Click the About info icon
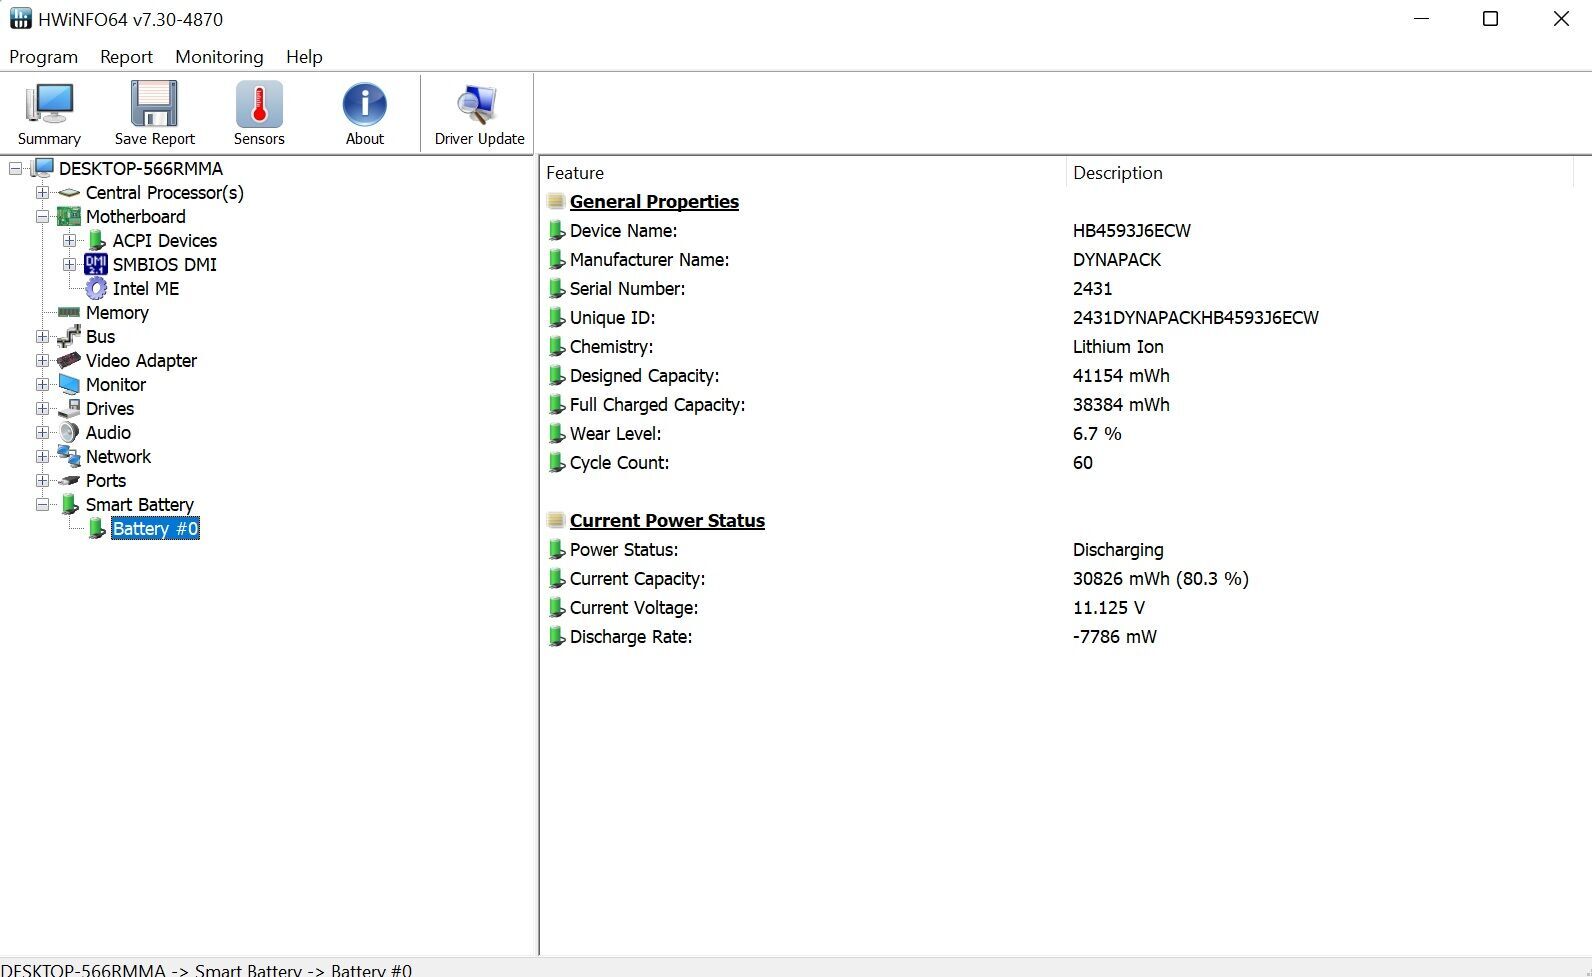This screenshot has height=977, width=1592. [x=364, y=105]
